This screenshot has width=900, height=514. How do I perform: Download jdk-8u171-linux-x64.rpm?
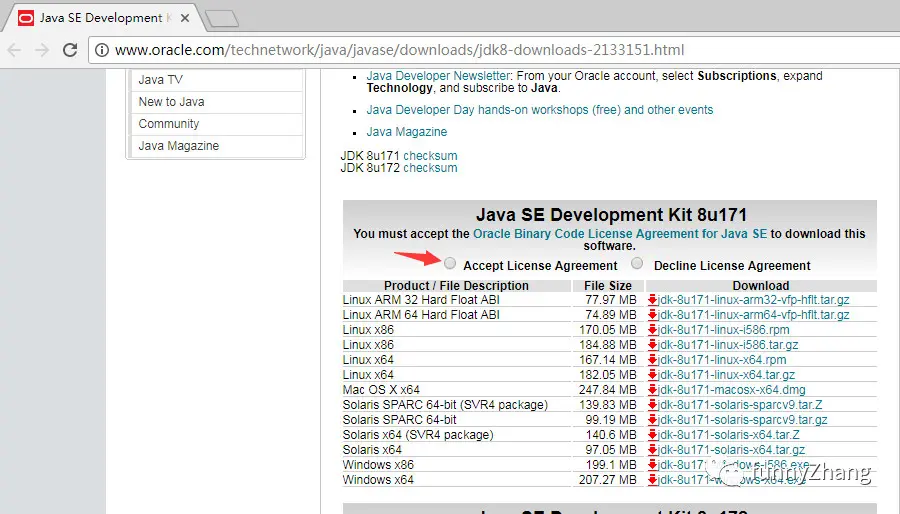pos(721,360)
